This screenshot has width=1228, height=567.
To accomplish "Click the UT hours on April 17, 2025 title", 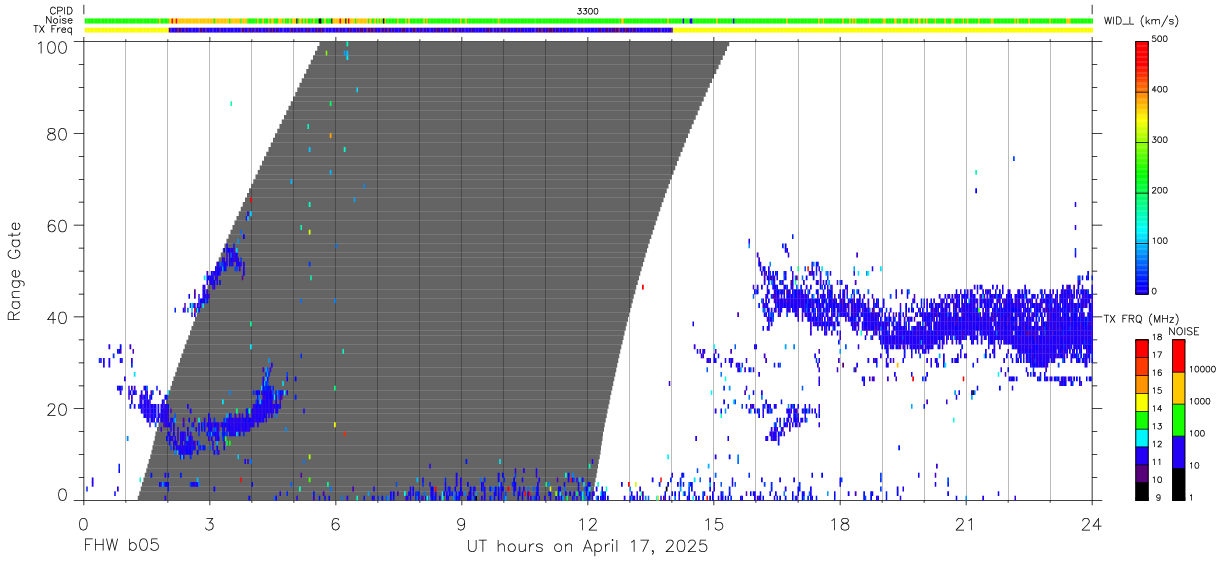I will coord(587,547).
